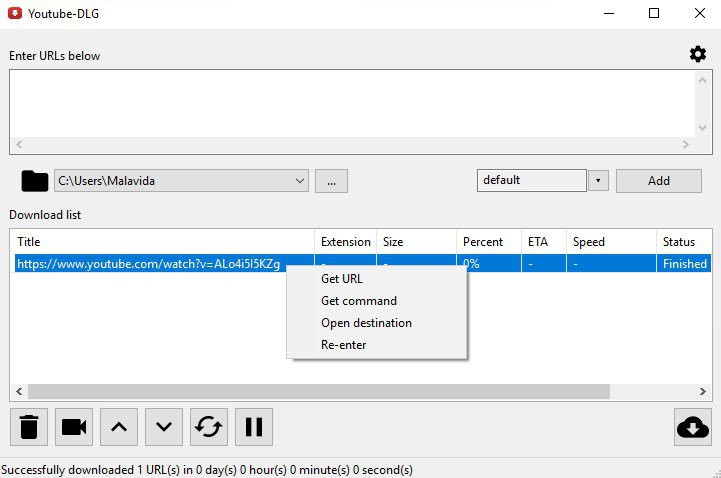Click the URL box scroll-left arrow
Screen dimensions: 721x478
[19, 144]
